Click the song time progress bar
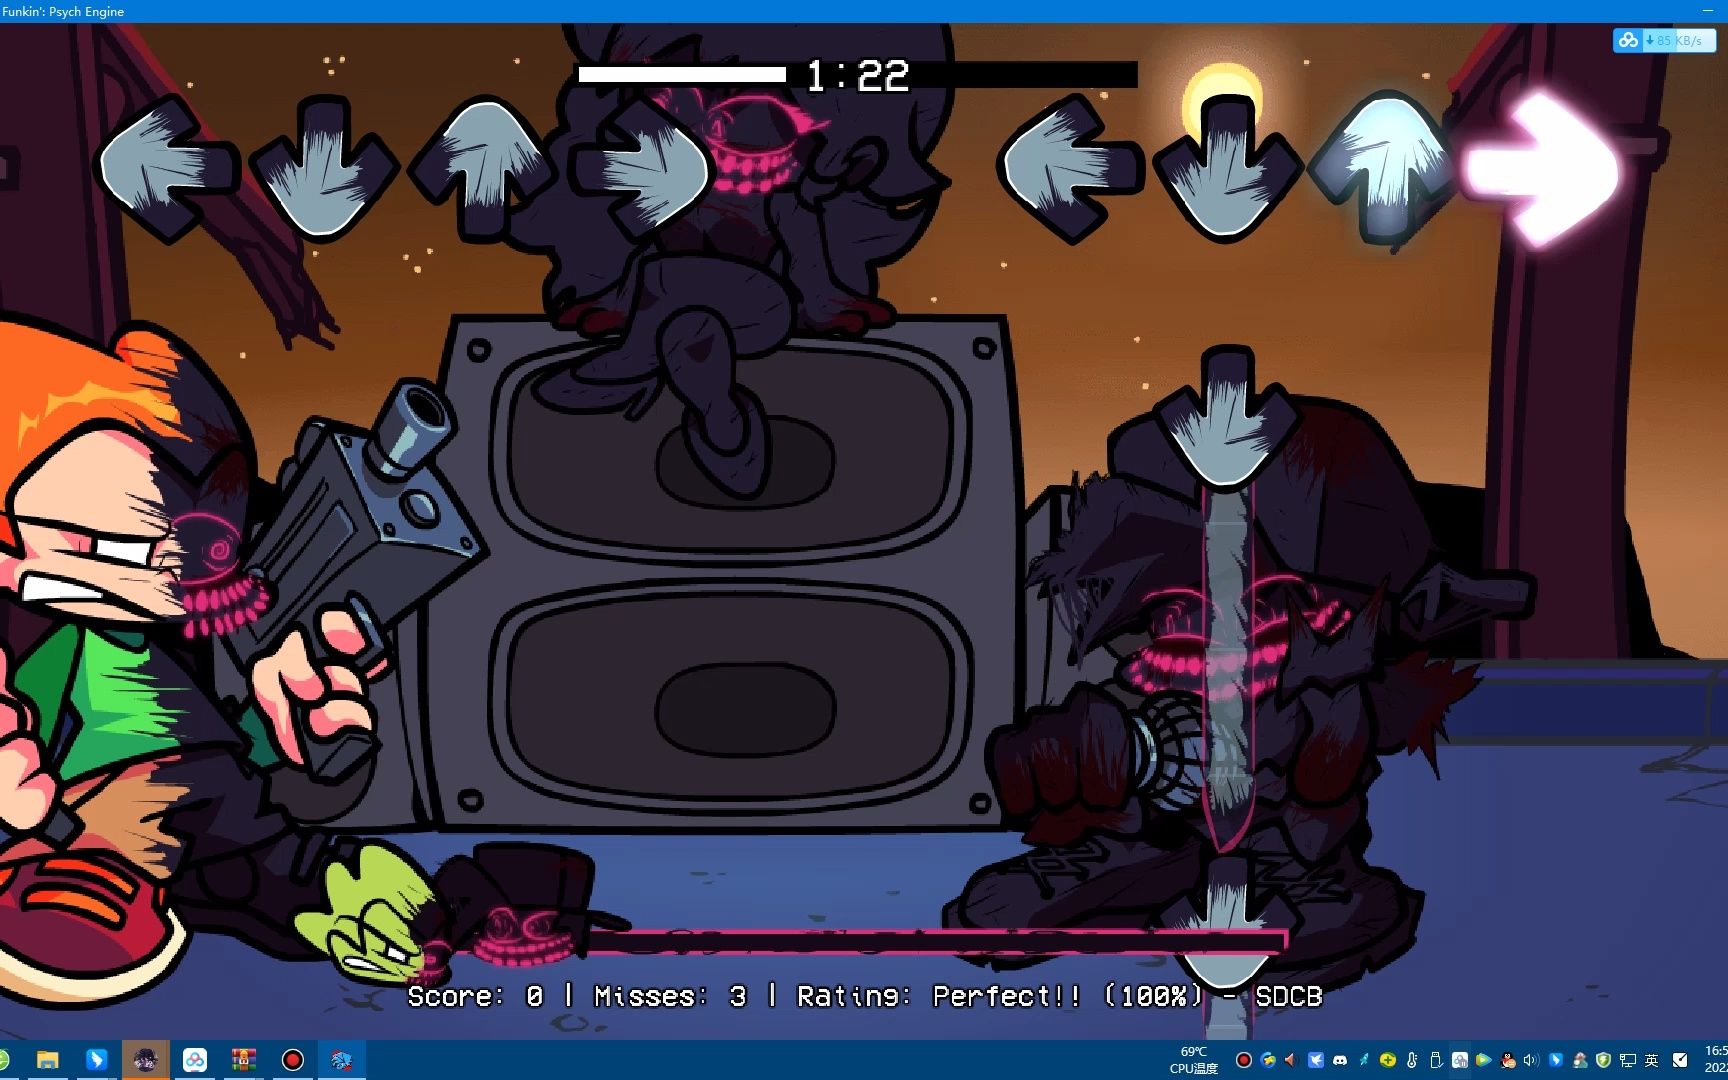Screen dimensions: 1728x1080 [857, 74]
